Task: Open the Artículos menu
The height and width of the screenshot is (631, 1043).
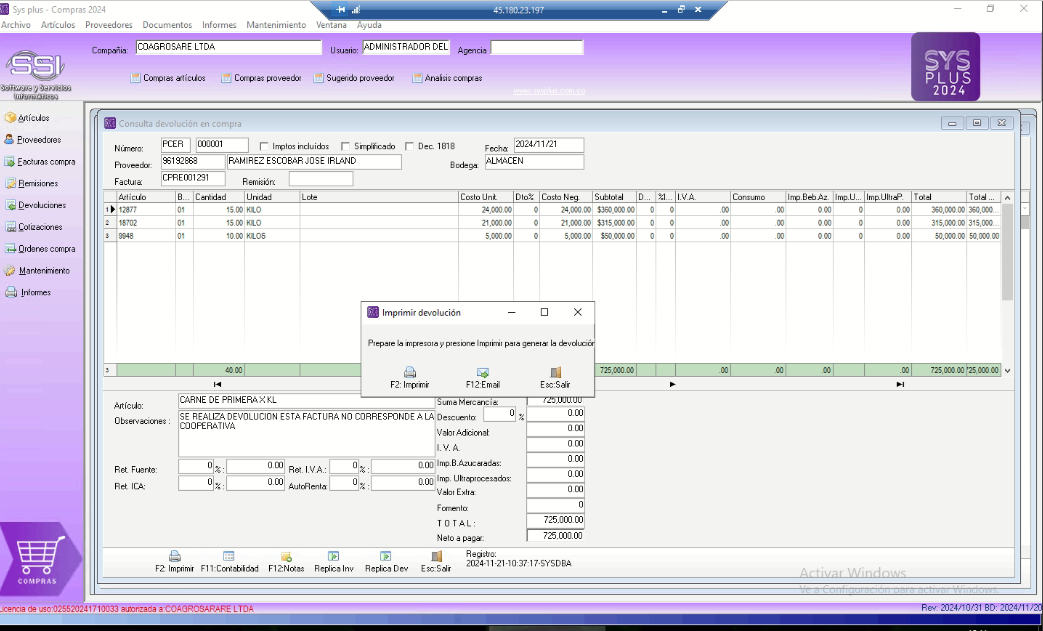Action: pos(58,25)
